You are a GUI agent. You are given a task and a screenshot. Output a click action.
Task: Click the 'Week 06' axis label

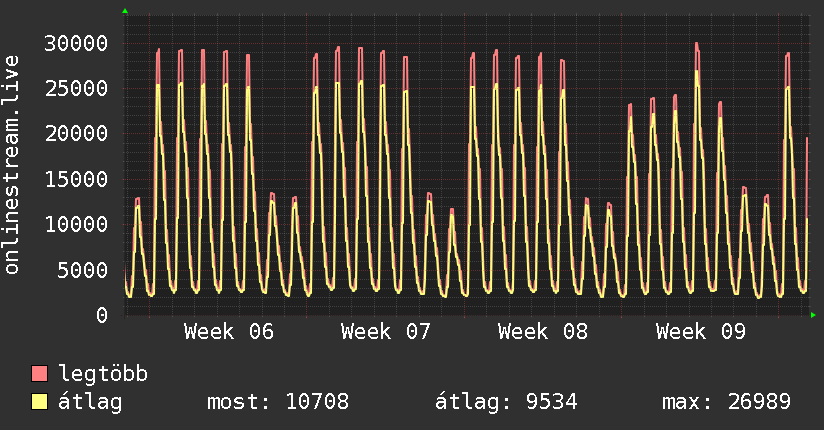pyautogui.click(x=229, y=332)
